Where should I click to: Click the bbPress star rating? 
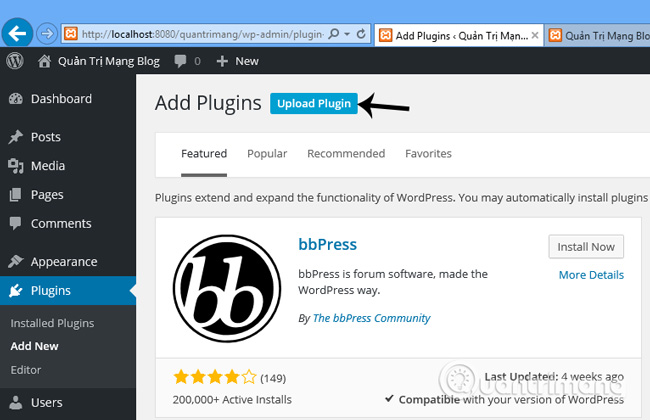[215, 377]
